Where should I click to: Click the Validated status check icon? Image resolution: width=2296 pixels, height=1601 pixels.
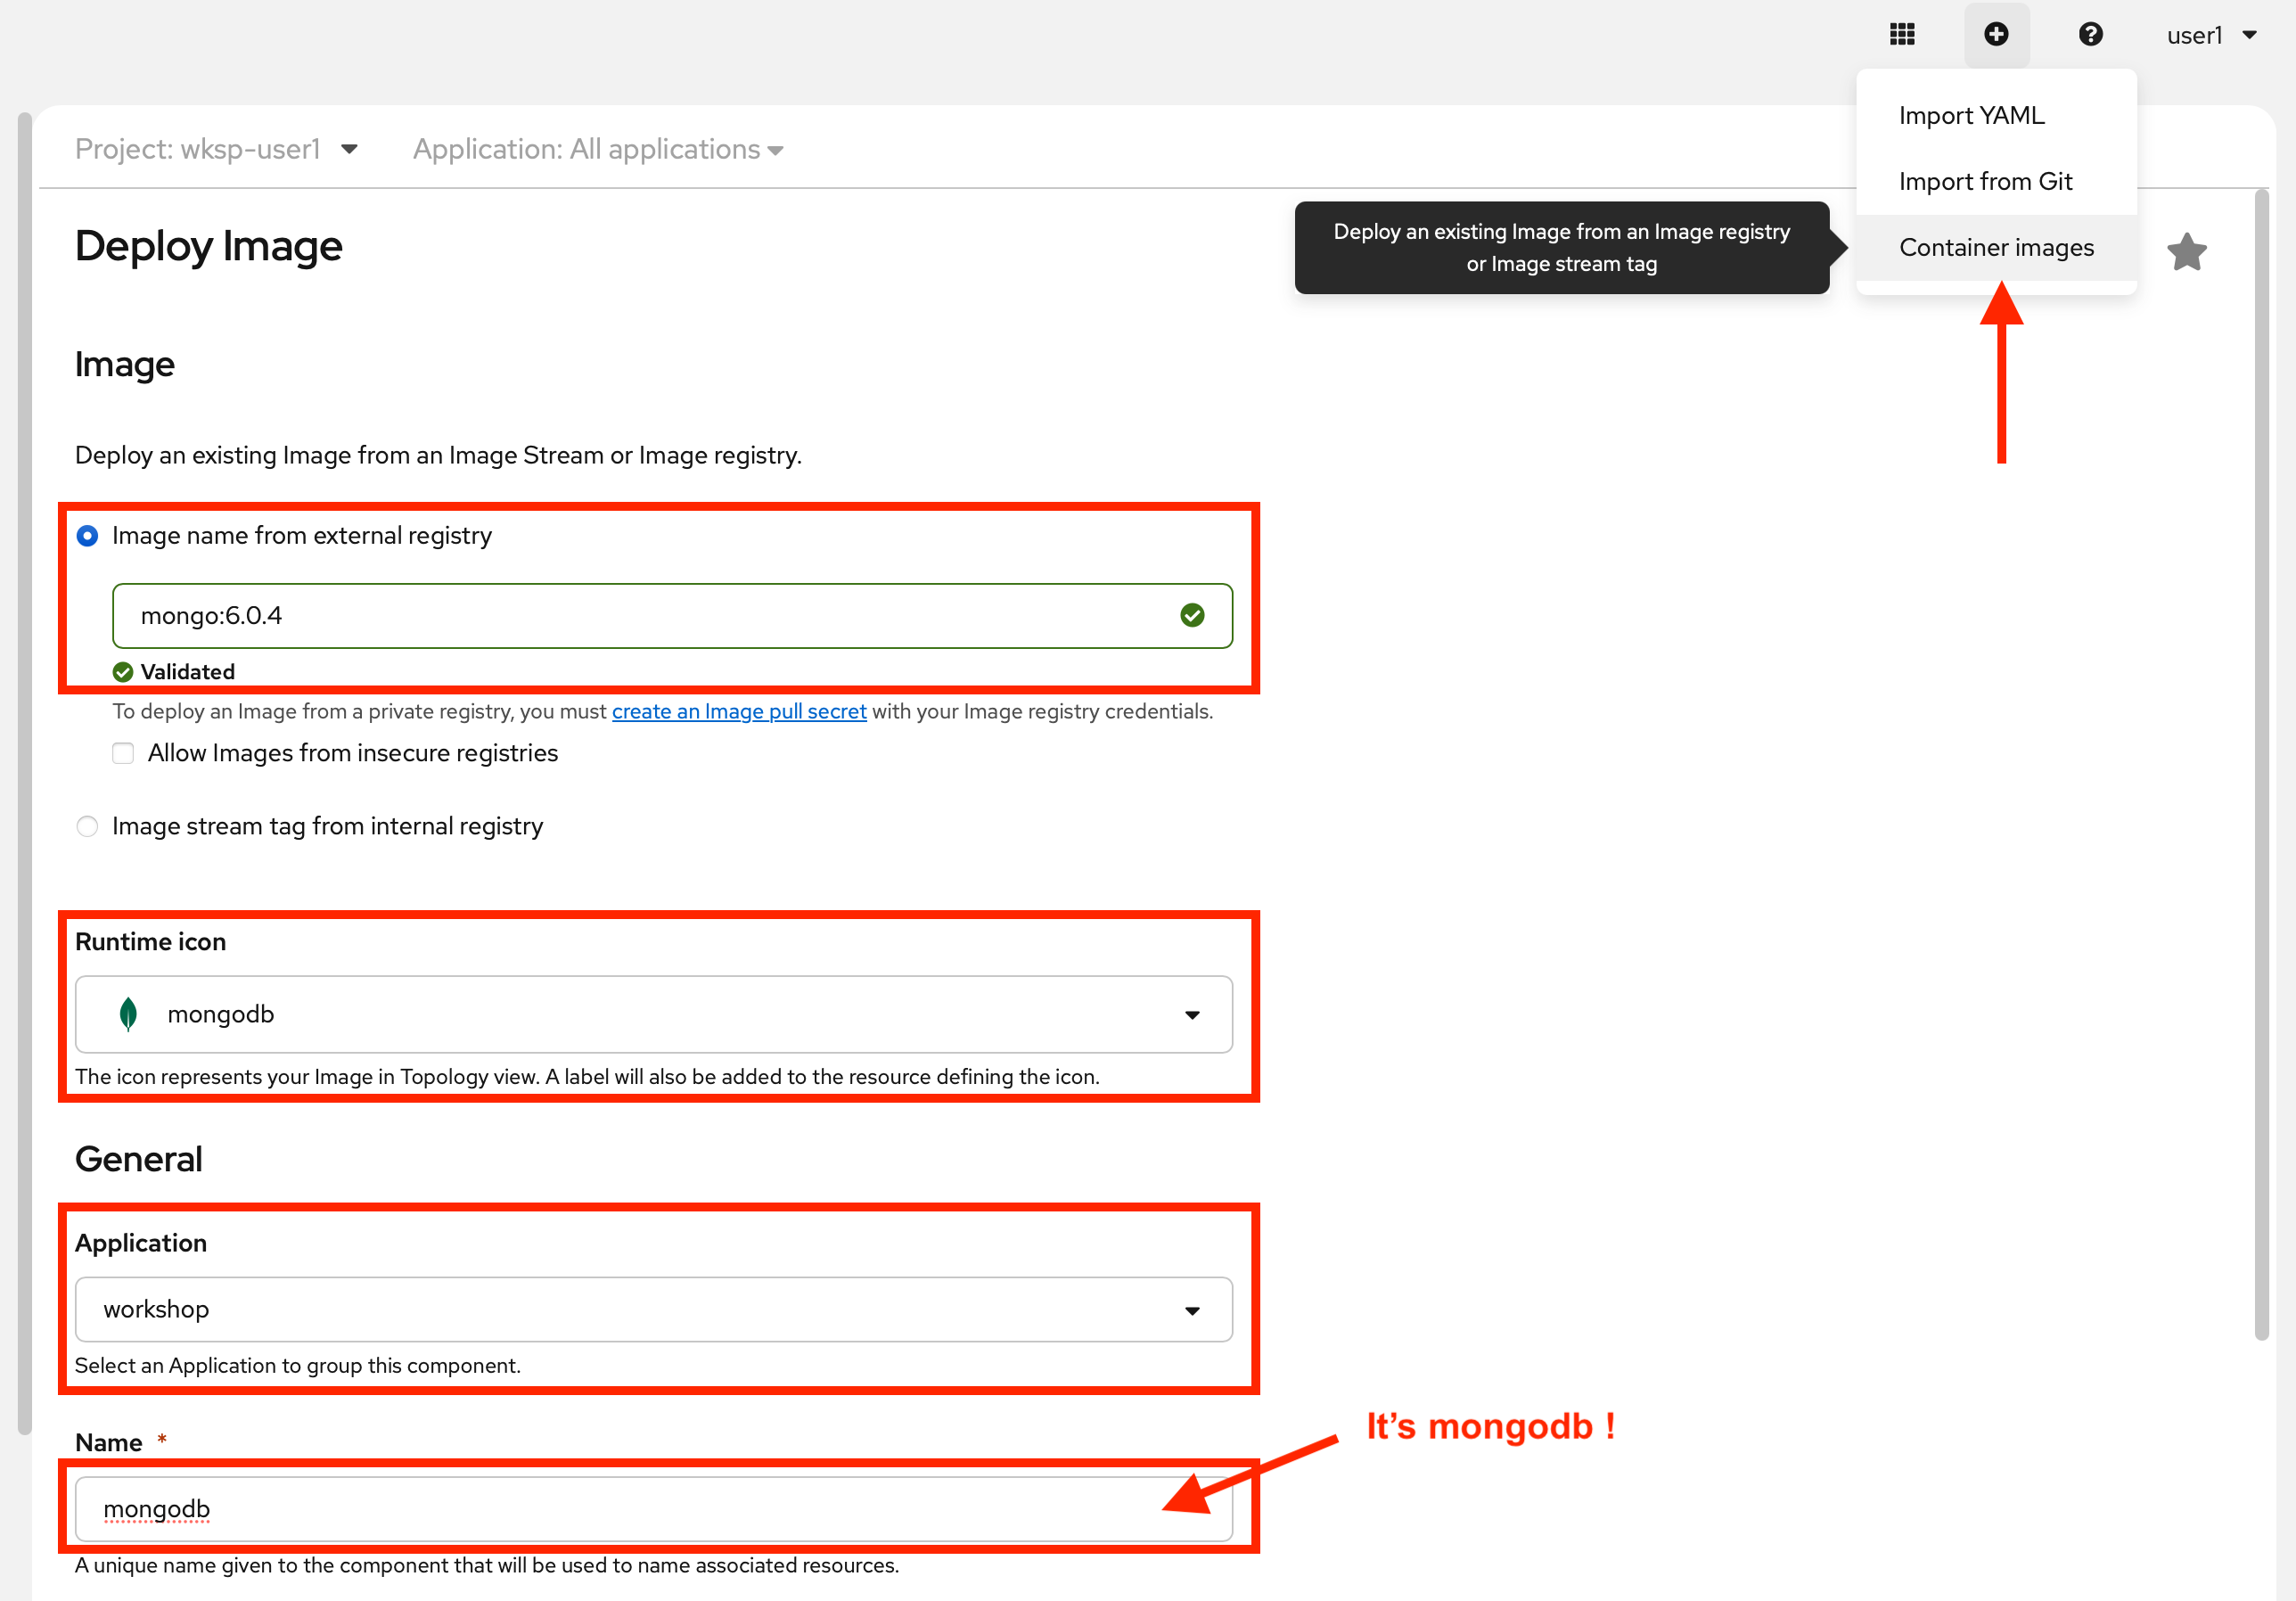[123, 672]
